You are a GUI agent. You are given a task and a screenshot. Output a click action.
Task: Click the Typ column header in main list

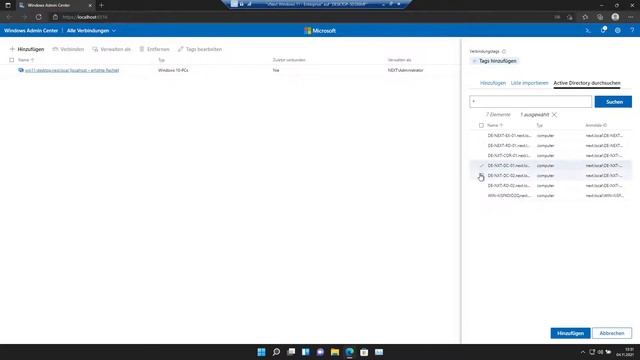point(161,60)
